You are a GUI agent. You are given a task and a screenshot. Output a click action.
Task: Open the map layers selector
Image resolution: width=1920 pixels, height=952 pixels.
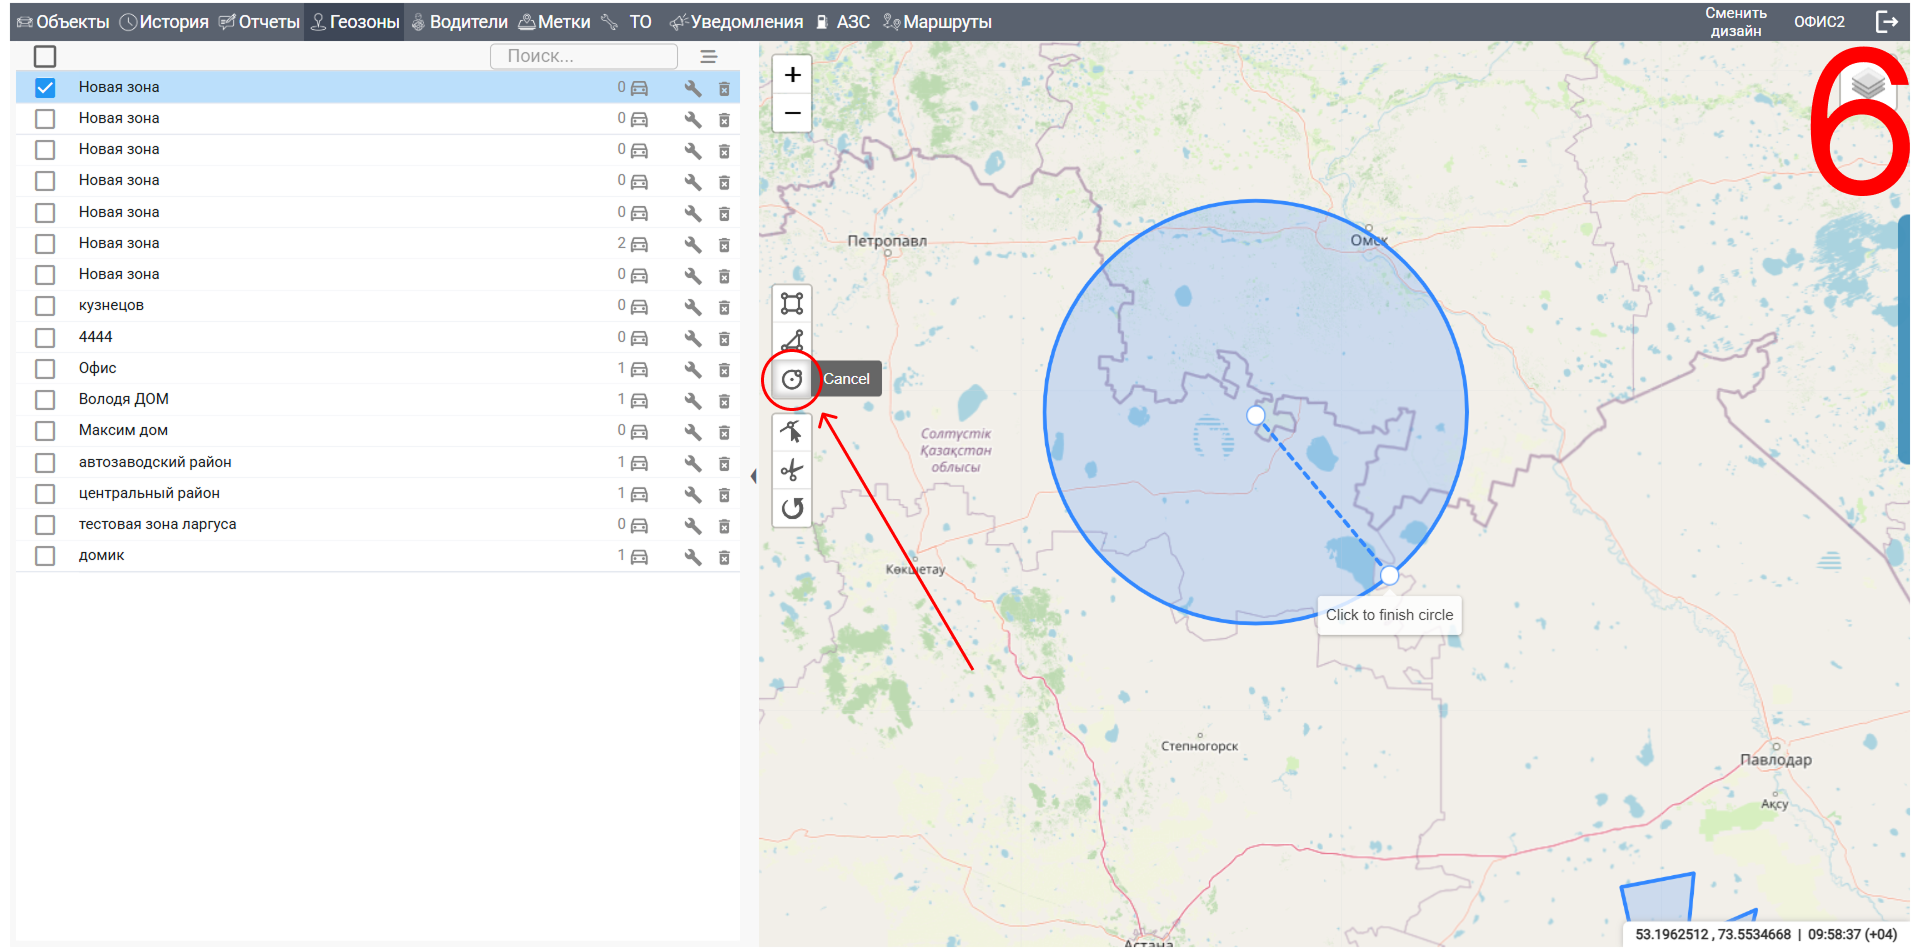pos(1867,86)
